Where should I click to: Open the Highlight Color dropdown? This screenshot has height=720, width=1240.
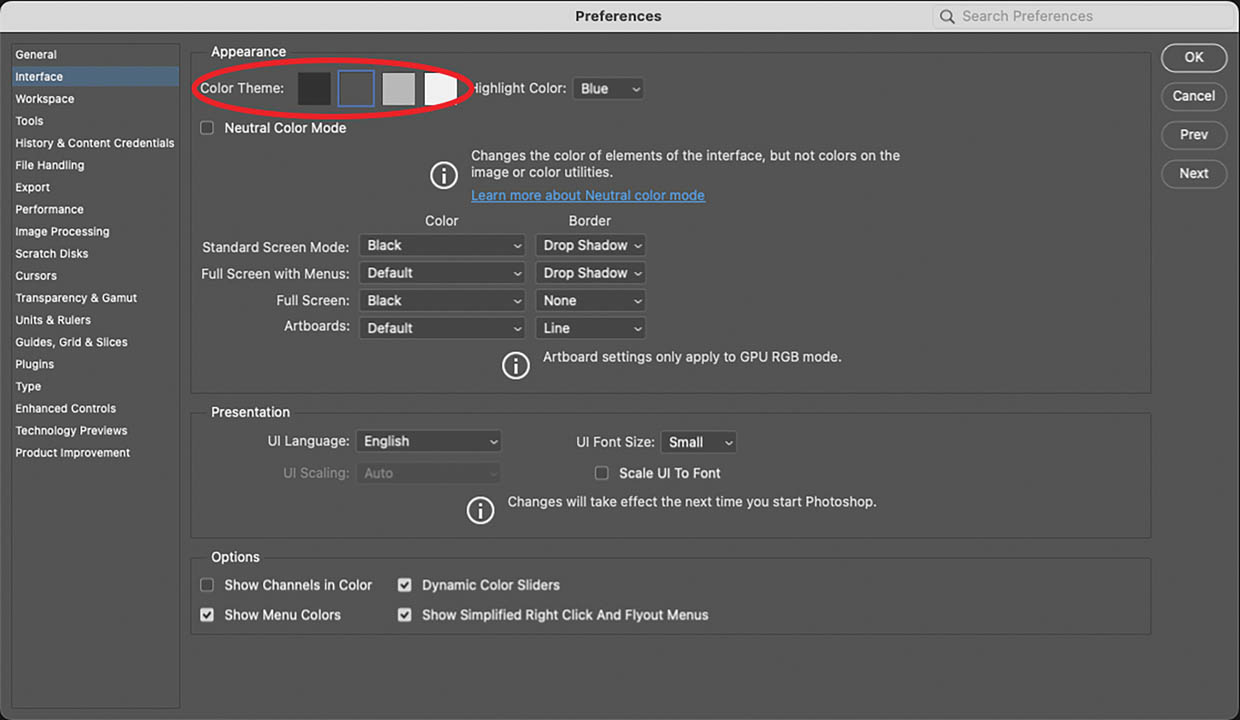608,89
